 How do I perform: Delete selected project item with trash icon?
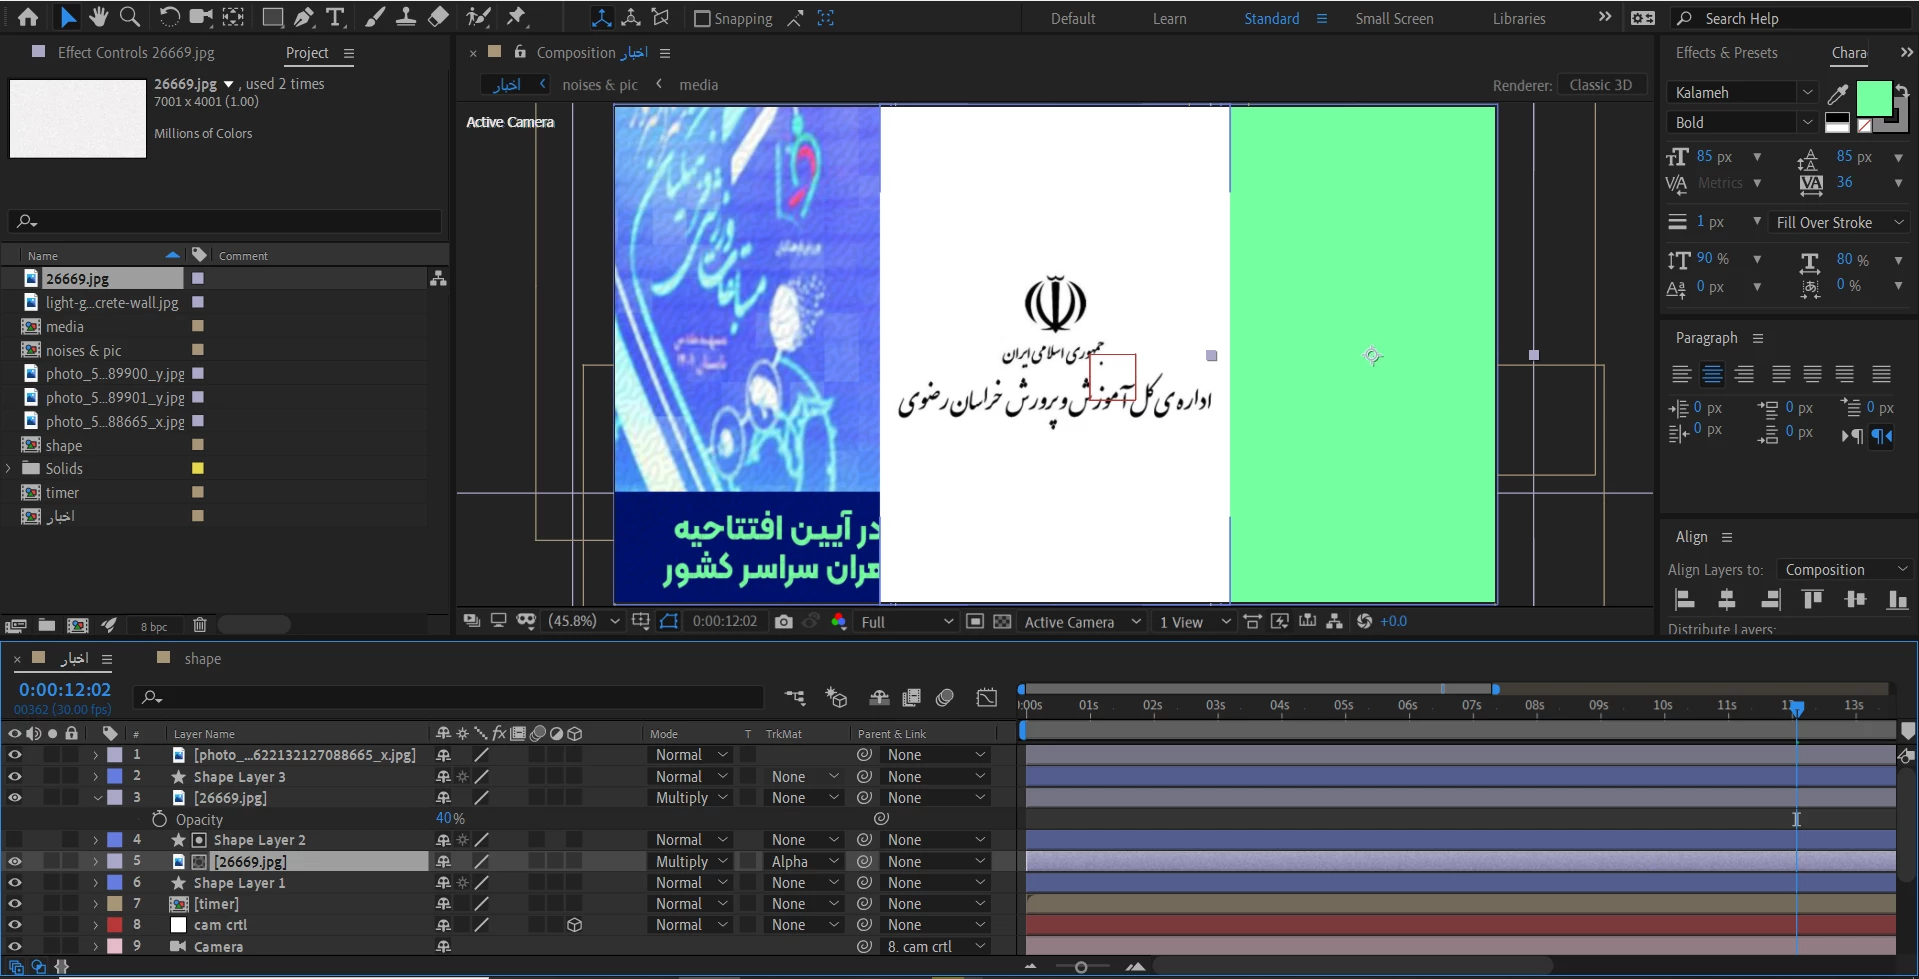200,625
